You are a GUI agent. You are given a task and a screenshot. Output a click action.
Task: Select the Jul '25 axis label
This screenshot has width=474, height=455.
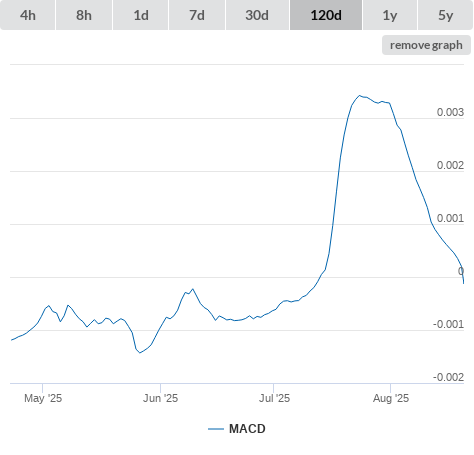click(274, 398)
